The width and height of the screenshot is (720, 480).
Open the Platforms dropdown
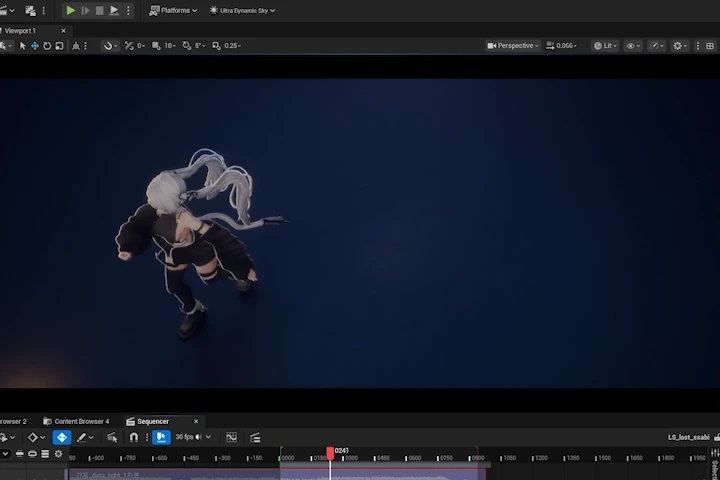tap(174, 10)
